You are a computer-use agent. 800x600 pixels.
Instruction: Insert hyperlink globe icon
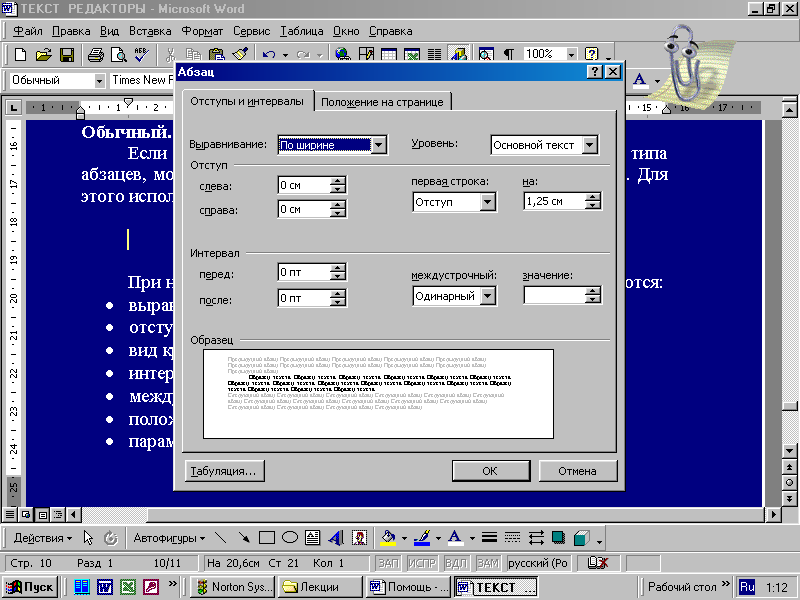coord(343,54)
